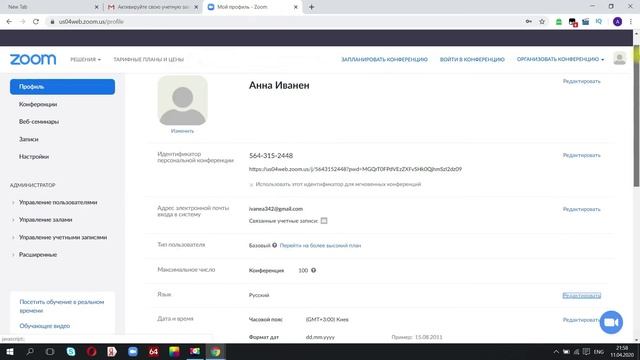The height and width of the screenshot is (360, 640).
Task: Click the browser forward arrow
Action: point(22,22)
